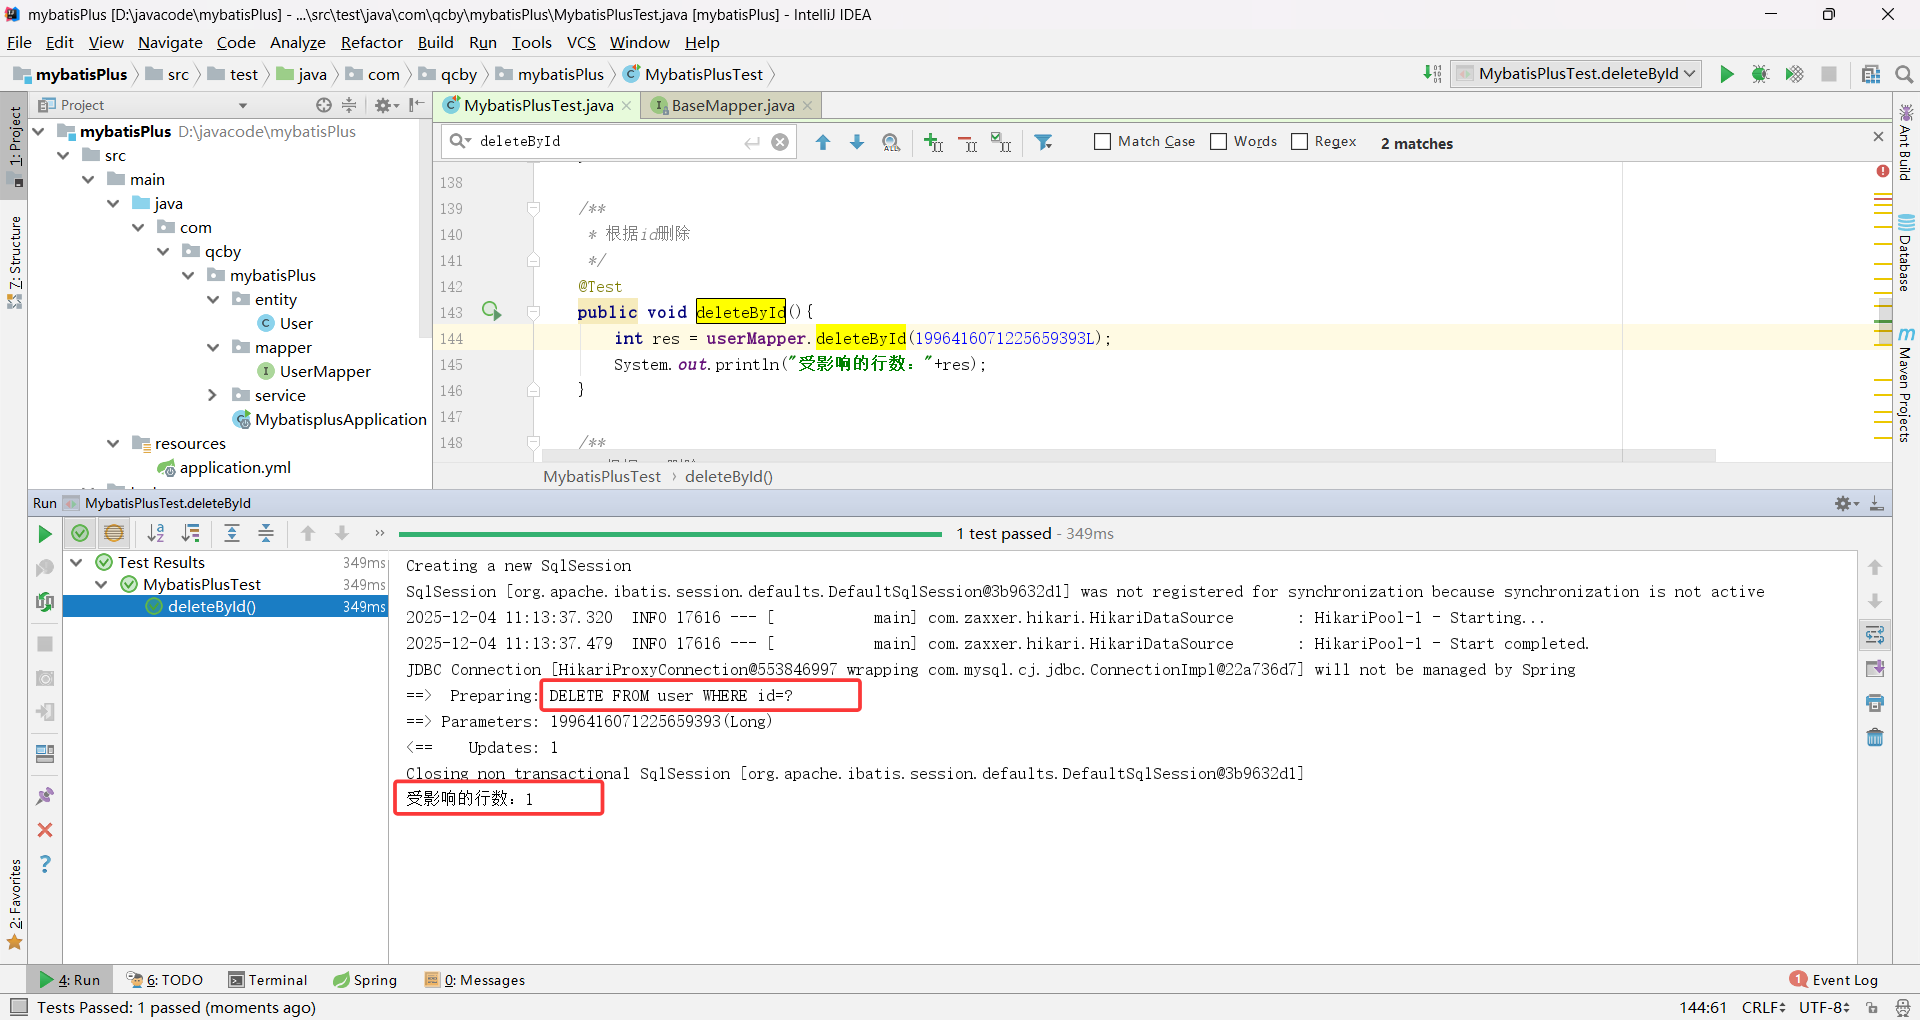Viewport: 1920px width, 1020px height.
Task: Toggle show passed tests icon
Action: (80, 533)
